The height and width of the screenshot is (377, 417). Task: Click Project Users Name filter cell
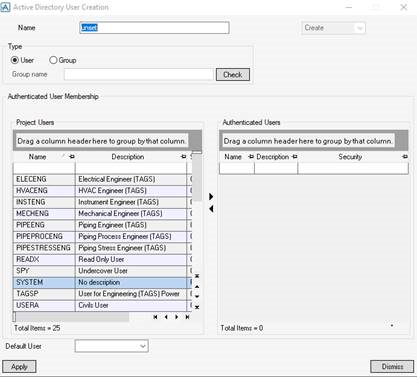pos(44,168)
